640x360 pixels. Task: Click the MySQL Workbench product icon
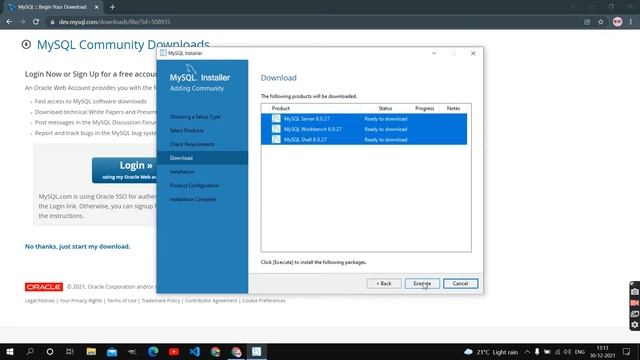pos(276,129)
